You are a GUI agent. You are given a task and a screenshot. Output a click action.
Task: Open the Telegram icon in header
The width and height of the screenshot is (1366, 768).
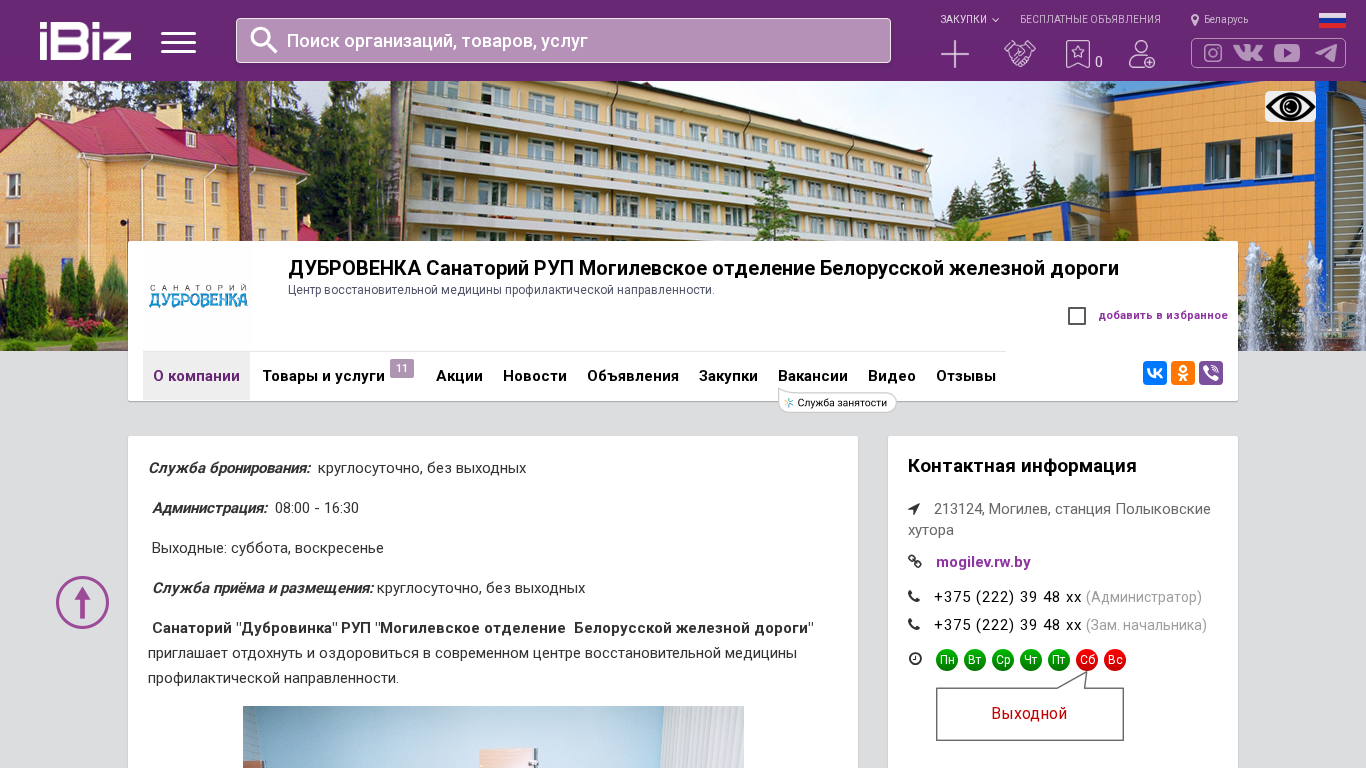1326,53
